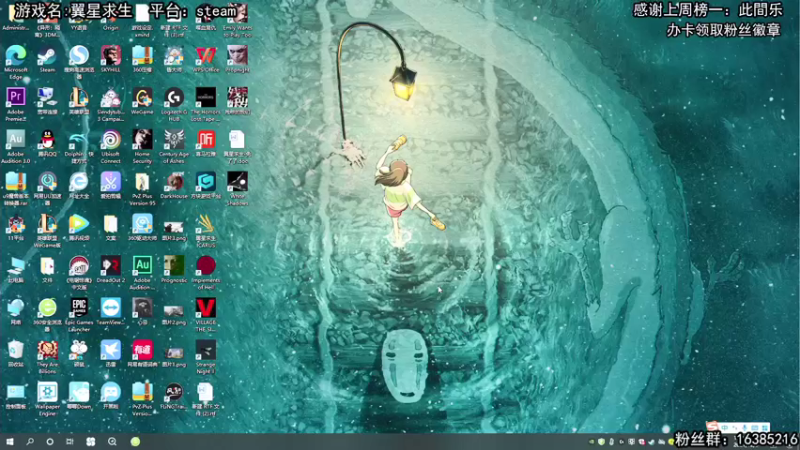Launch the WeGame desktop shortcut
This screenshot has height=450, width=800.
(142, 97)
